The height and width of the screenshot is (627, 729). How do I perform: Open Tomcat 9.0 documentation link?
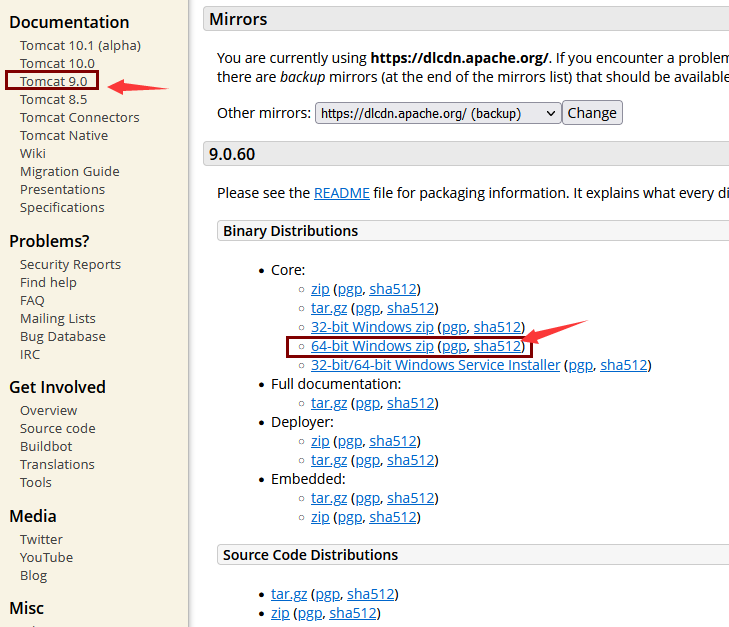point(53,81)
